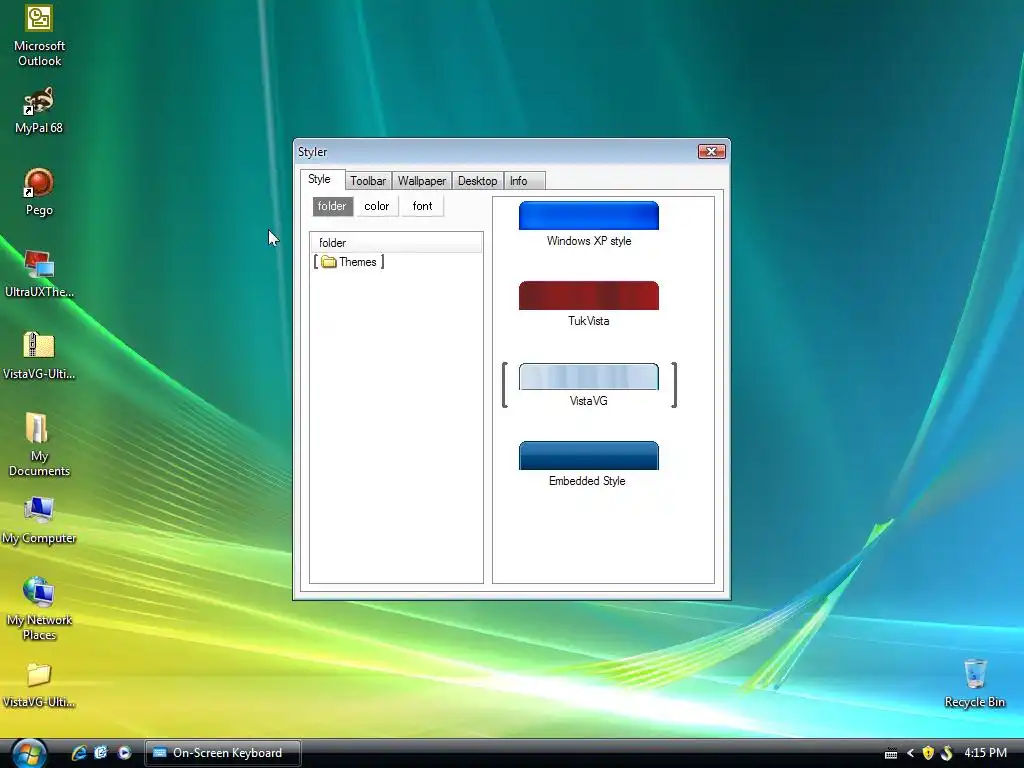Select the VistaVG-Ulti... folder icon above Start
The image size is (1024, 768).
[39, 685]
